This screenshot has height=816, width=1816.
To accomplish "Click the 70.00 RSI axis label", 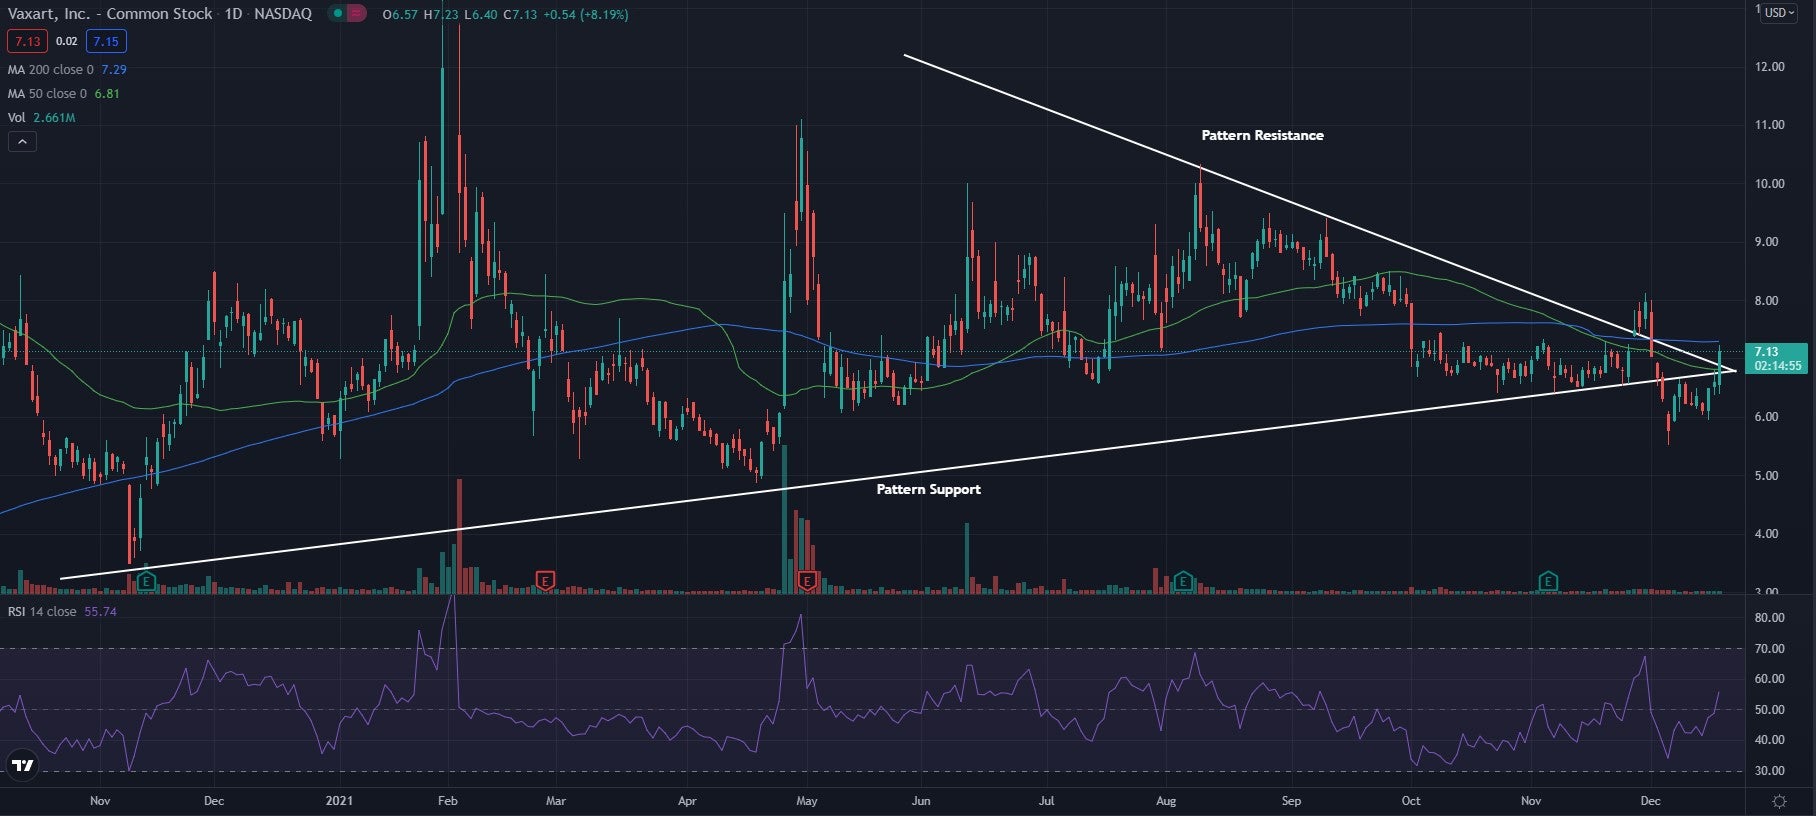I will [1769, 649].
